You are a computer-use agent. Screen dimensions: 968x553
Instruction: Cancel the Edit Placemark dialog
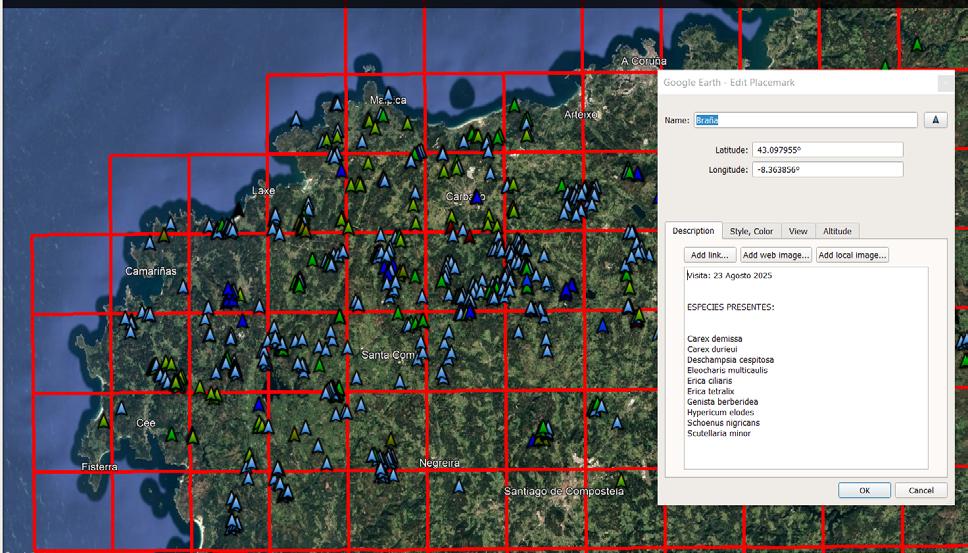point(920,490)
